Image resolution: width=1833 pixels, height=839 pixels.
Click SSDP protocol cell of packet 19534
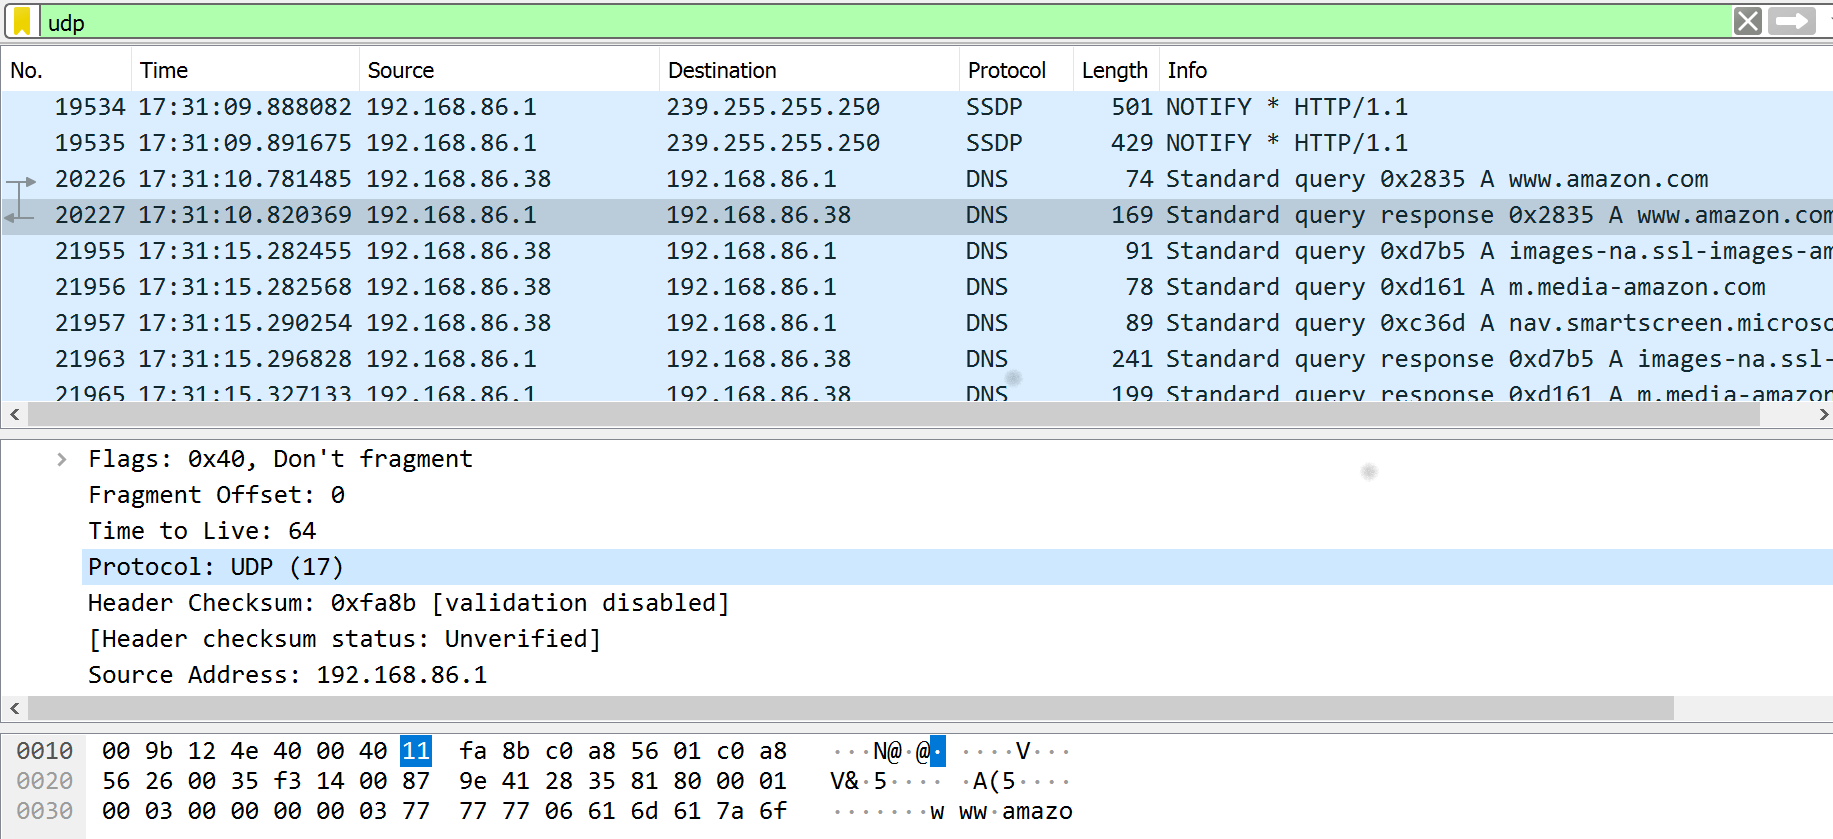tap(994, 107)
